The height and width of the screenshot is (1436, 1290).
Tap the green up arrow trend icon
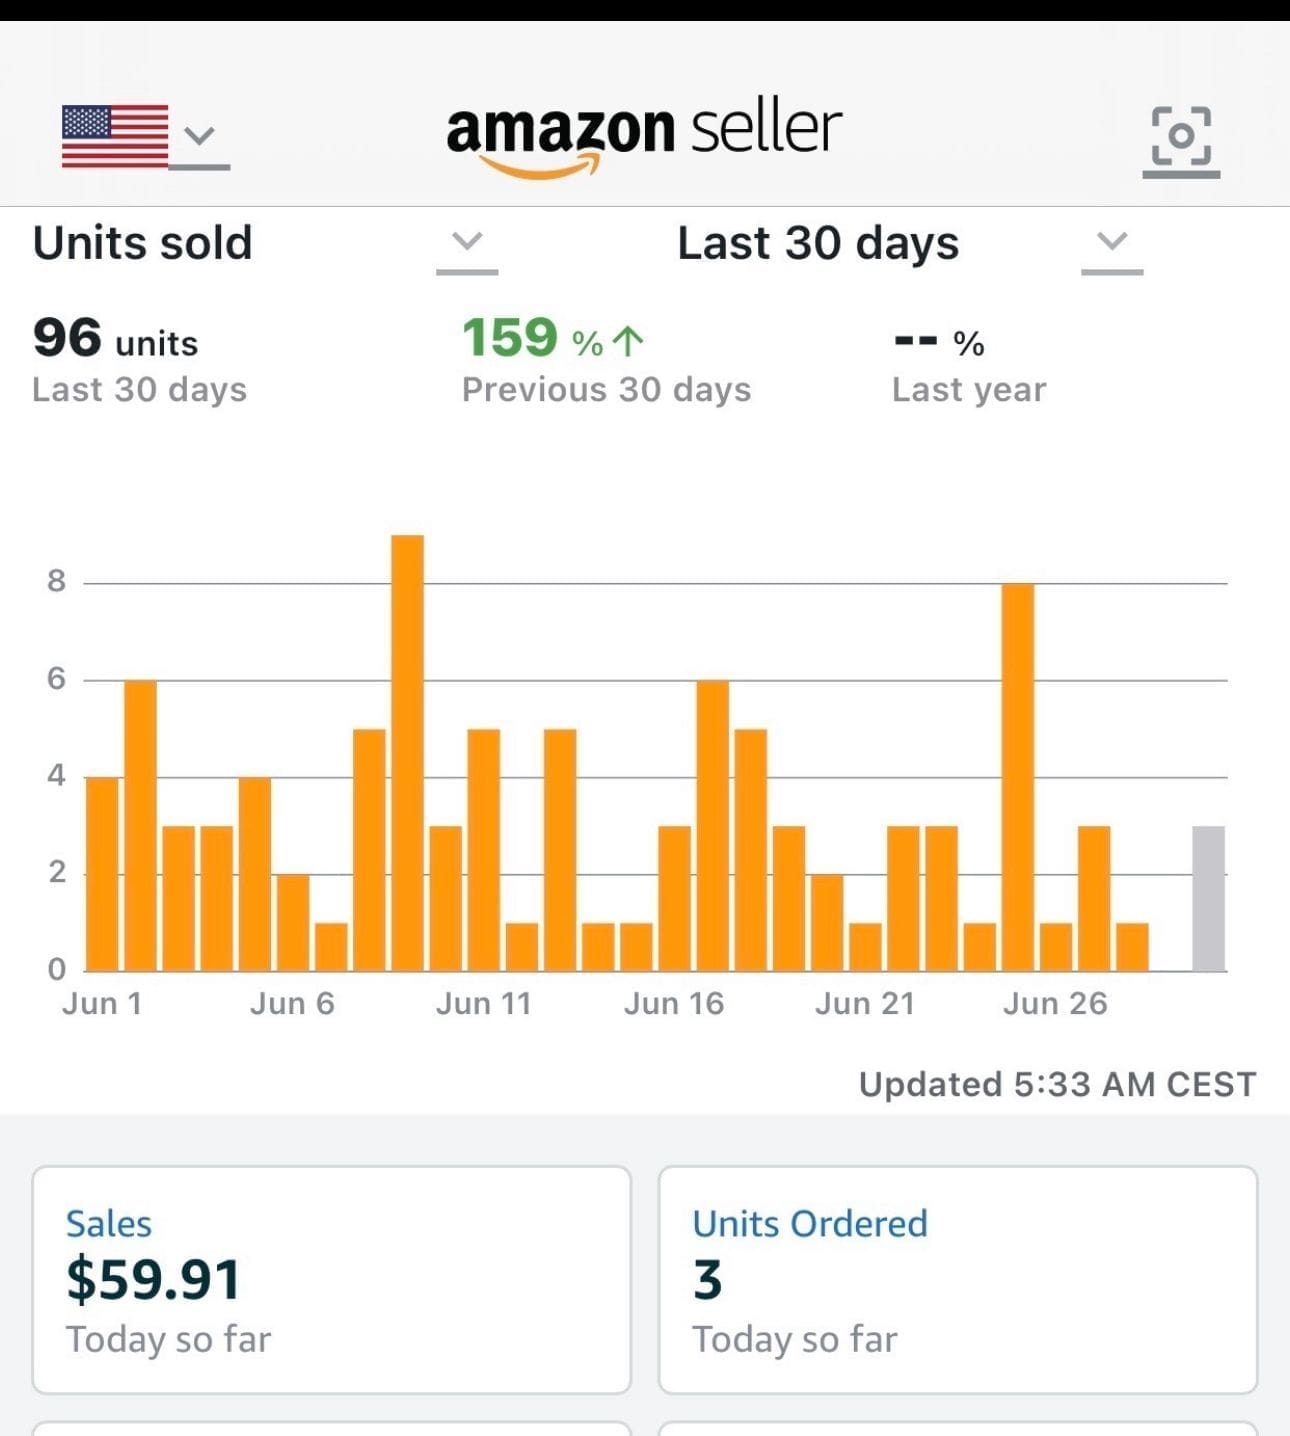pyautogui.click(x=628, y=342)
